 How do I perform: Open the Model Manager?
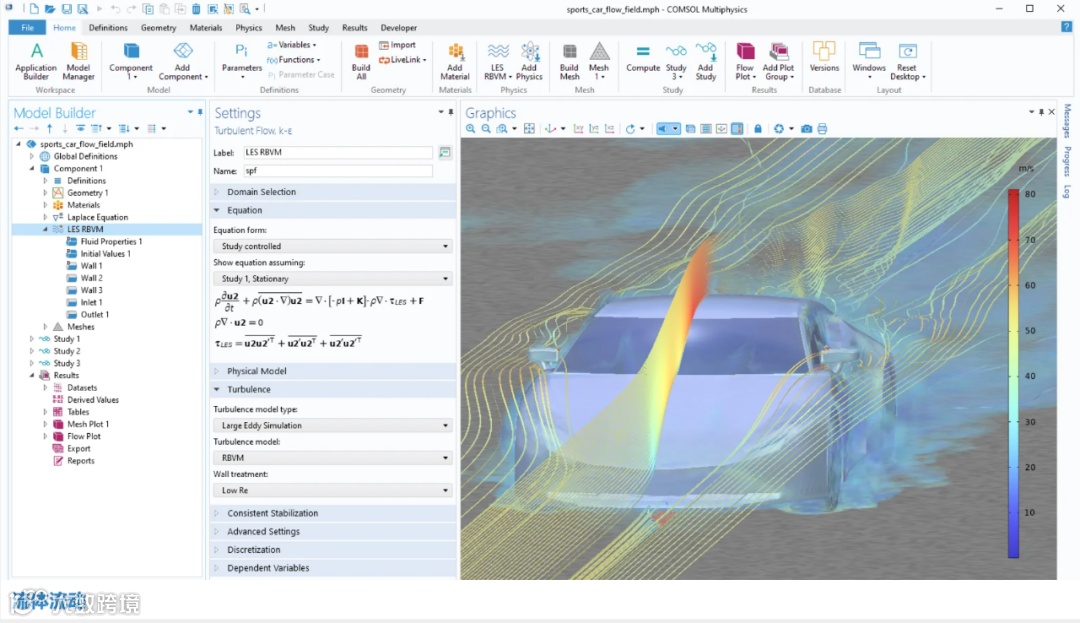[x=79, y=61]
